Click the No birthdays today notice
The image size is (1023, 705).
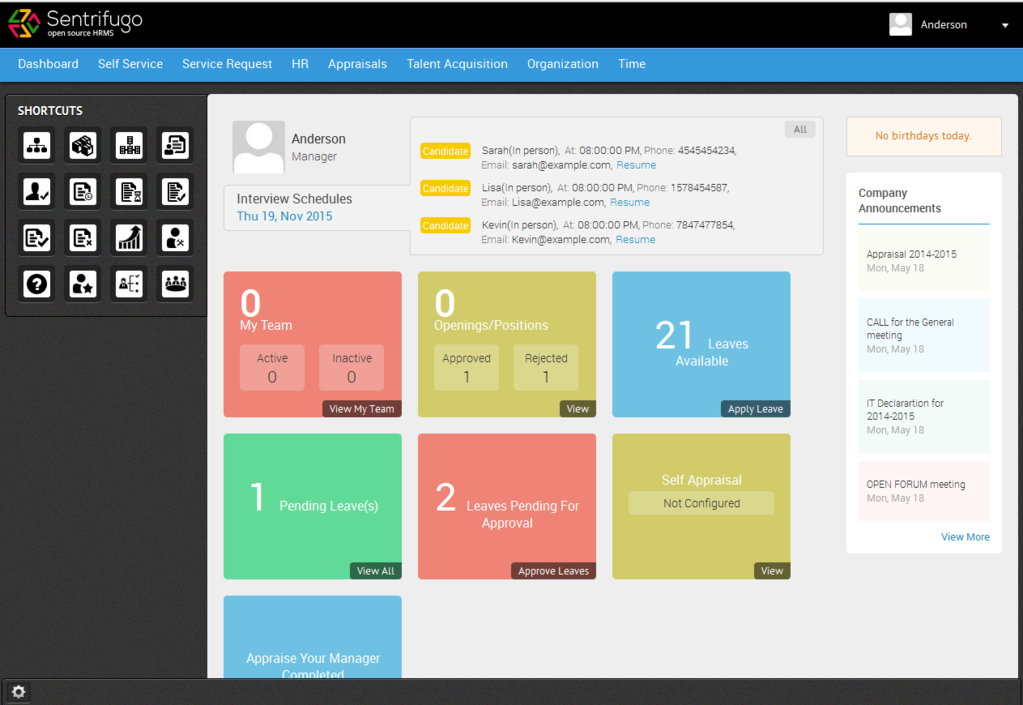pos(924,136)
